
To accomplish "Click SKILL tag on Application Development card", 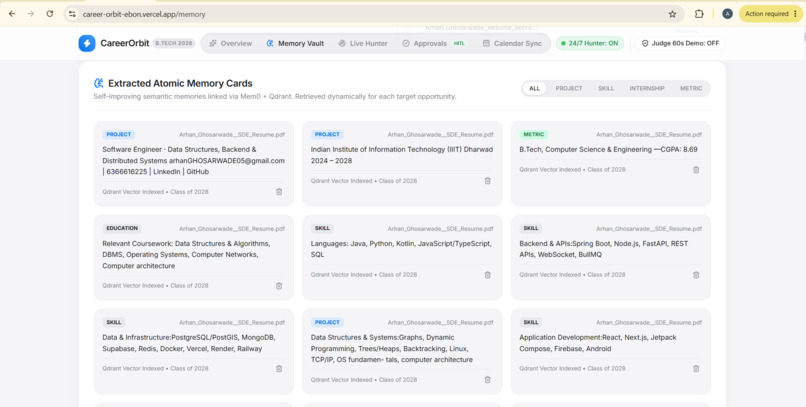I will point(530,323).
